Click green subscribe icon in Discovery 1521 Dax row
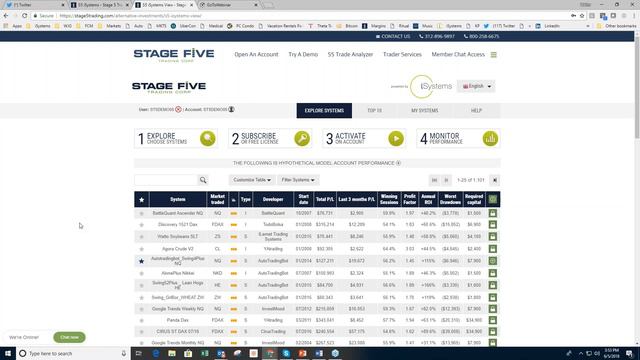The image size is (640, 360). [493, 224]
